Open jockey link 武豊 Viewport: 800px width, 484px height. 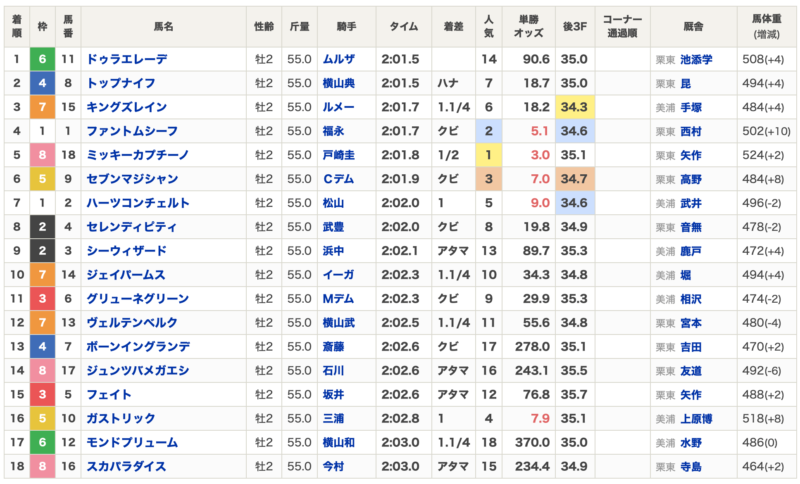(333, 227)
